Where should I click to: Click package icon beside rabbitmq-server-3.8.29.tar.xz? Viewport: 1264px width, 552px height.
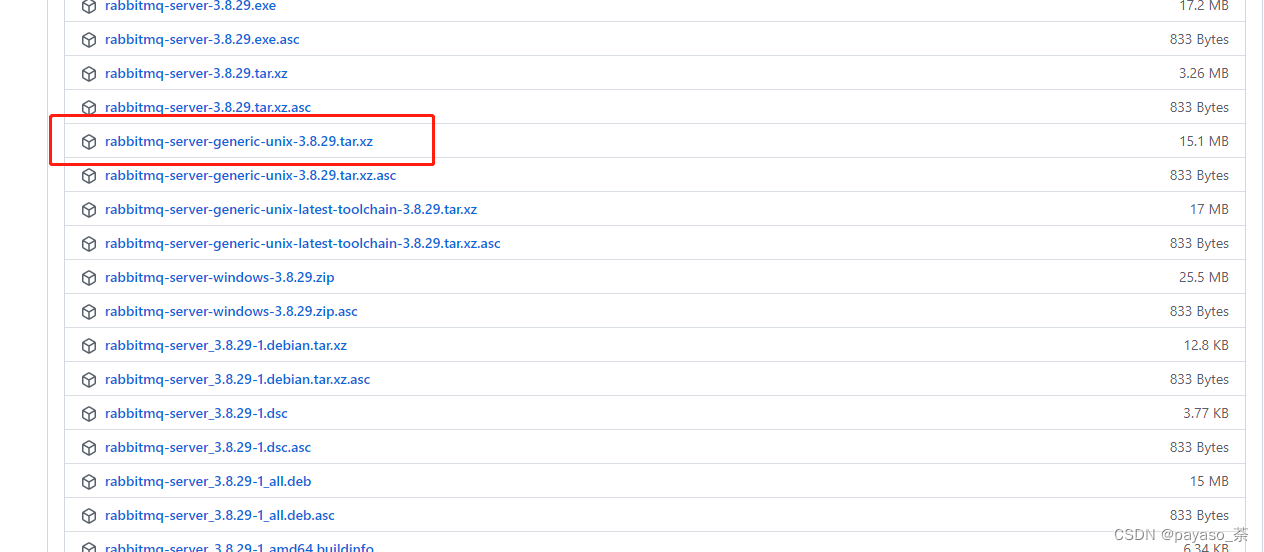pos(89,74)
